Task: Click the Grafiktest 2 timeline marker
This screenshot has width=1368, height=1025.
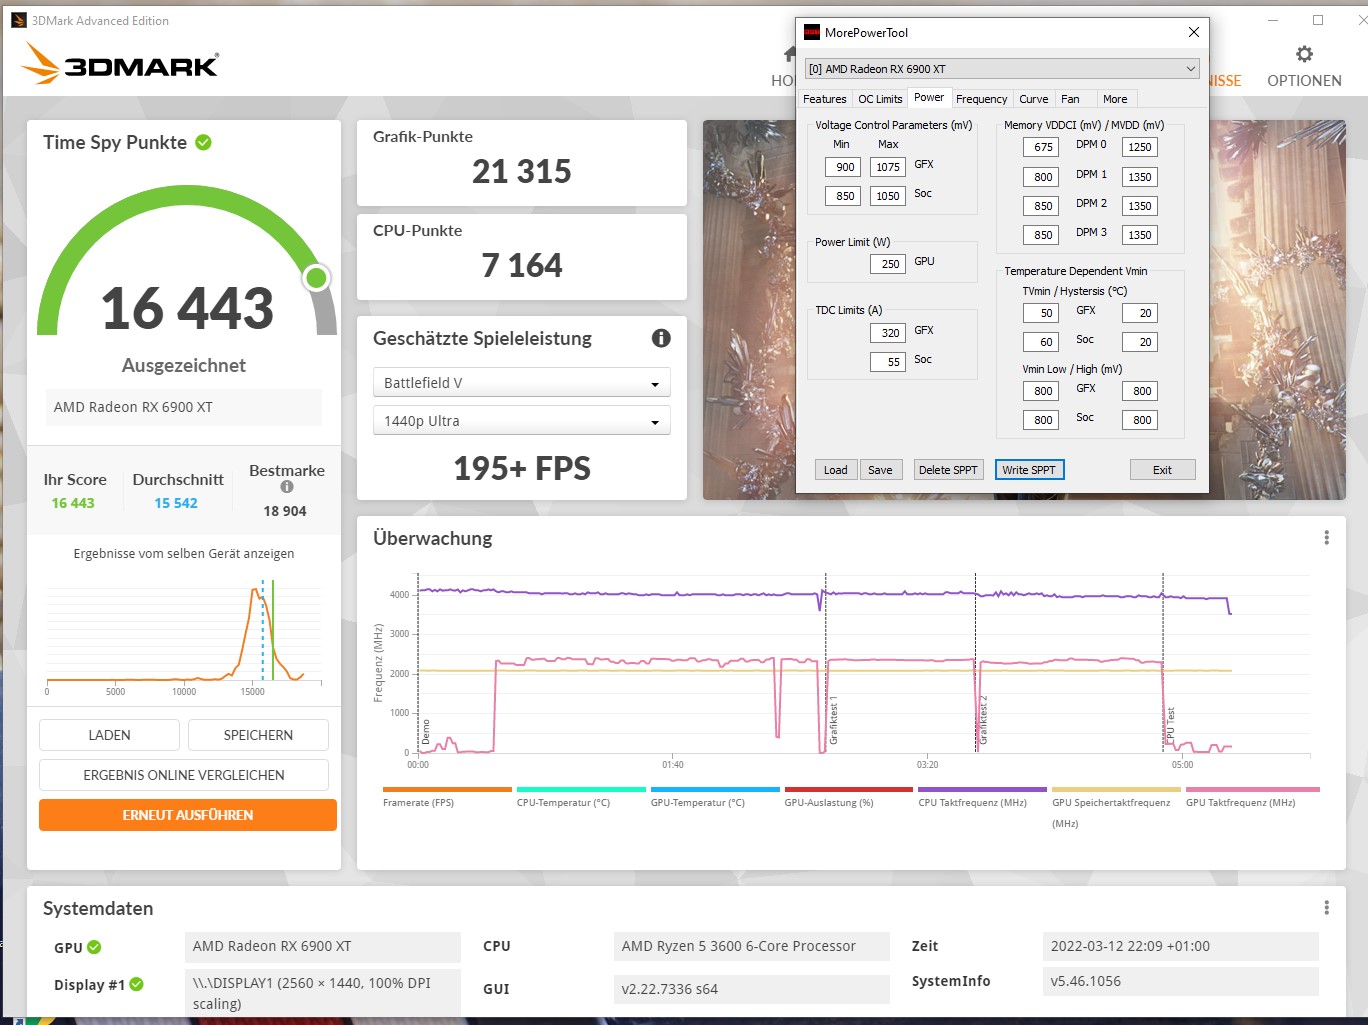Action: [983, 720]
